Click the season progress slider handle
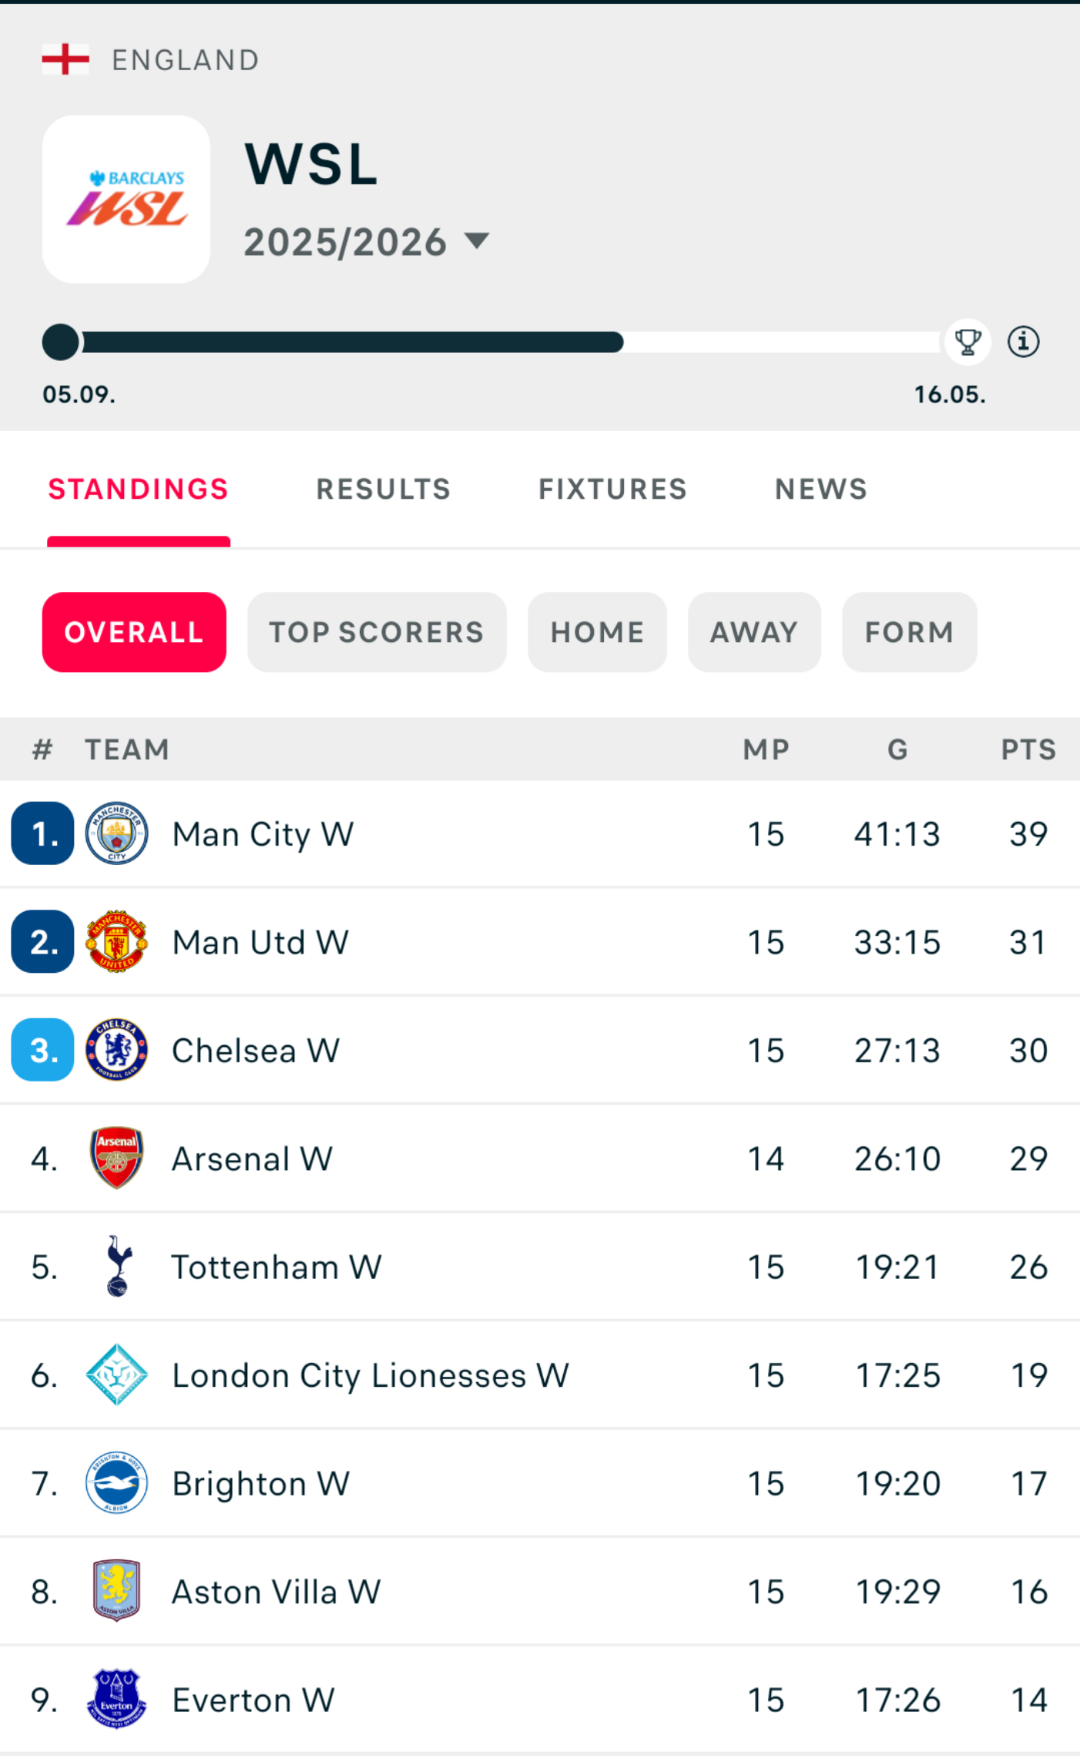The image size is (1080, 1756). [60, 342]
